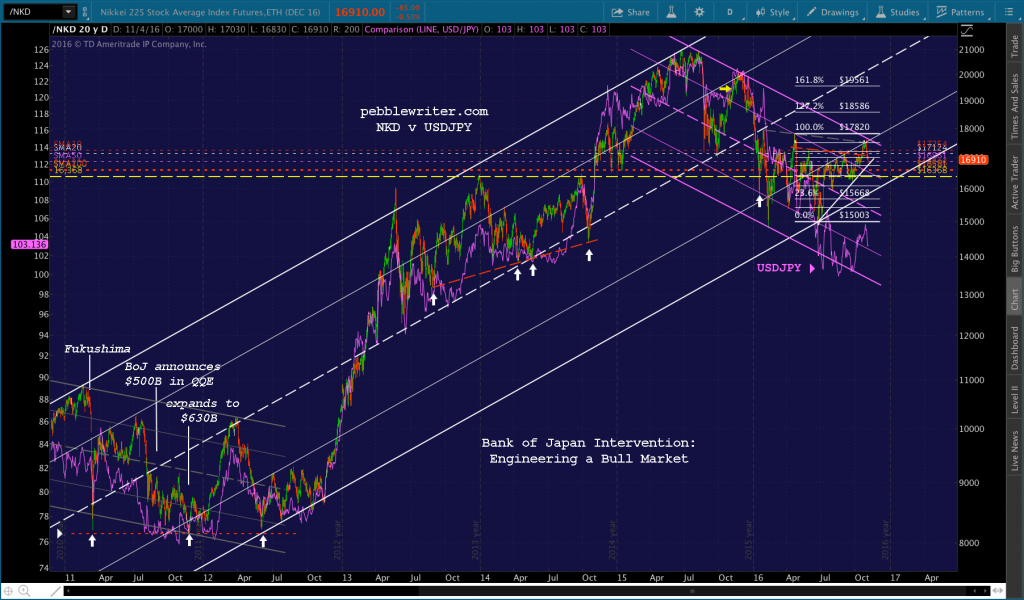
Task: Click the 103.136 USDJPY price bubble
Action: point(29,244)
